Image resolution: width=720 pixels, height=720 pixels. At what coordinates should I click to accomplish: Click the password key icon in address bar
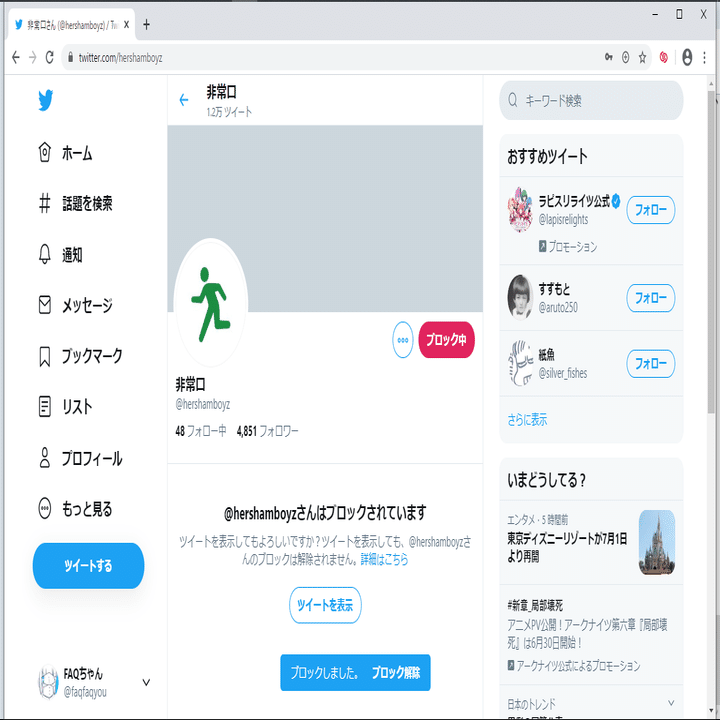click(x=608, y=57)
